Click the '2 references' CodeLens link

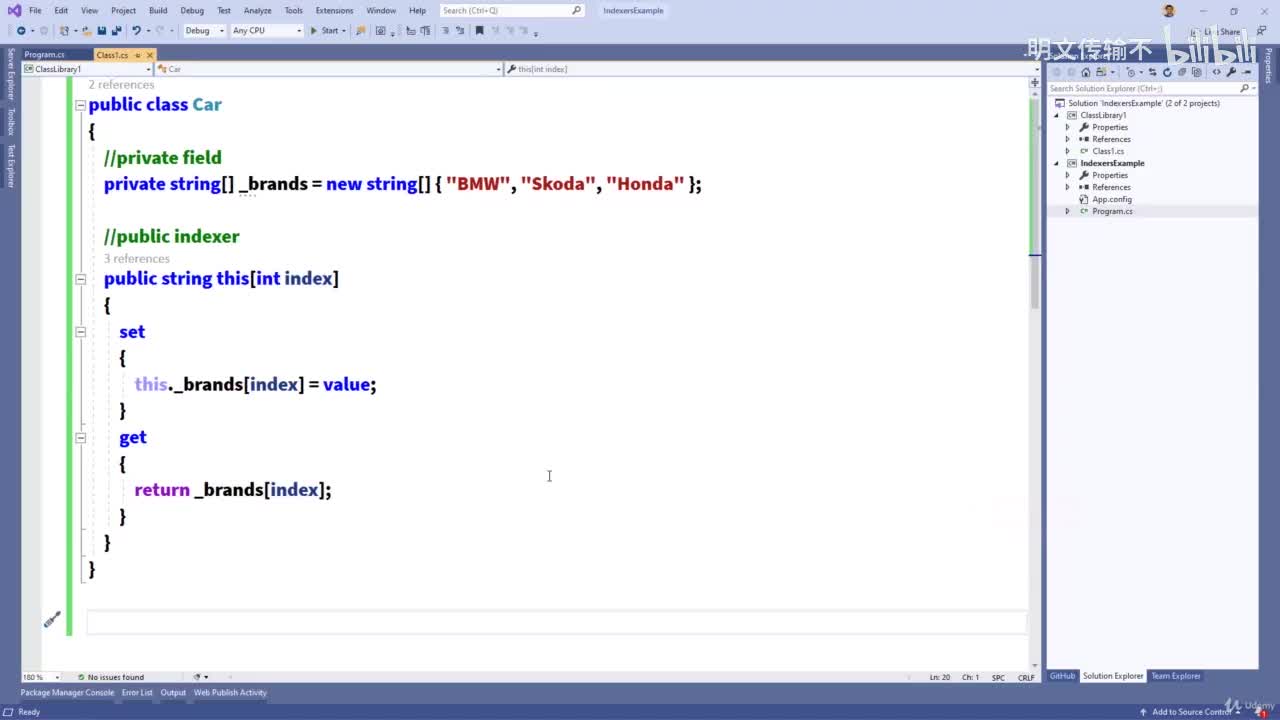coord(121,85)
